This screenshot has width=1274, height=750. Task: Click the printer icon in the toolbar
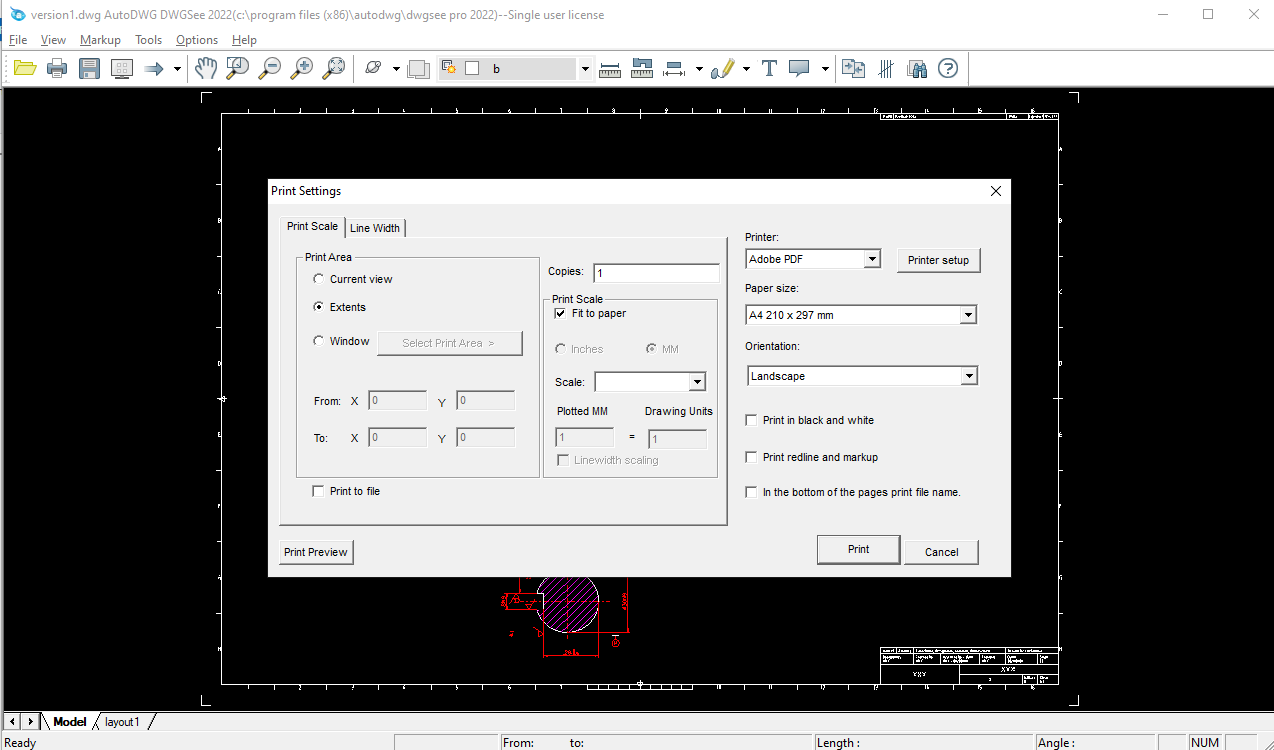click(57, 68)
